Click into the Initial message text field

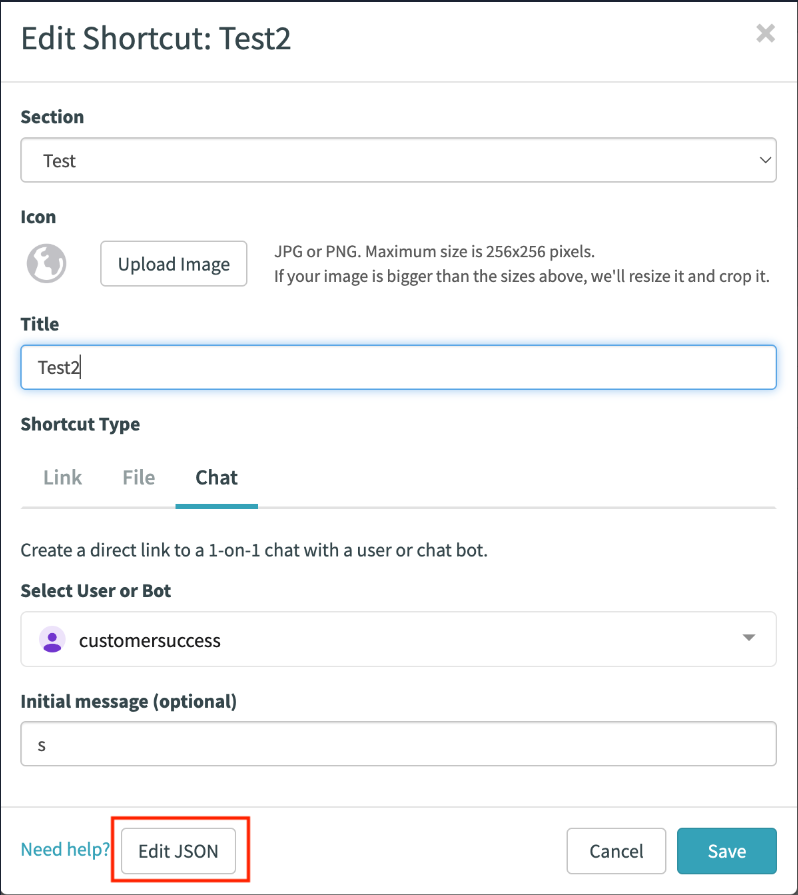[x=398, y=744]
